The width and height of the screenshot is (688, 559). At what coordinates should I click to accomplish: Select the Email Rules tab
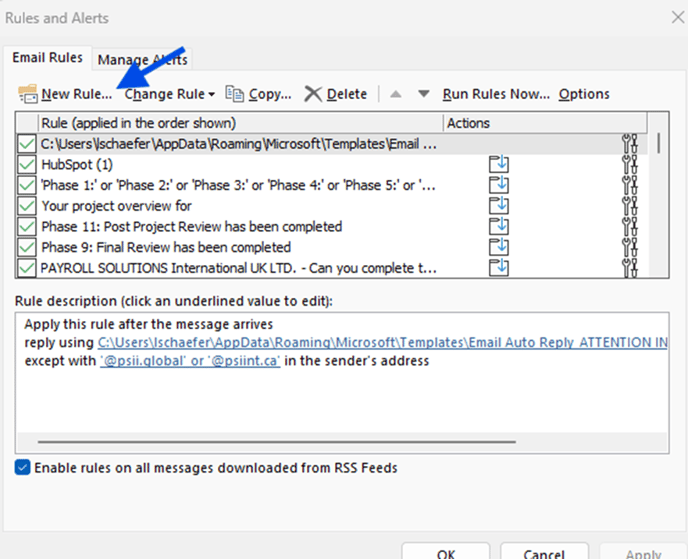click(48, 58)
